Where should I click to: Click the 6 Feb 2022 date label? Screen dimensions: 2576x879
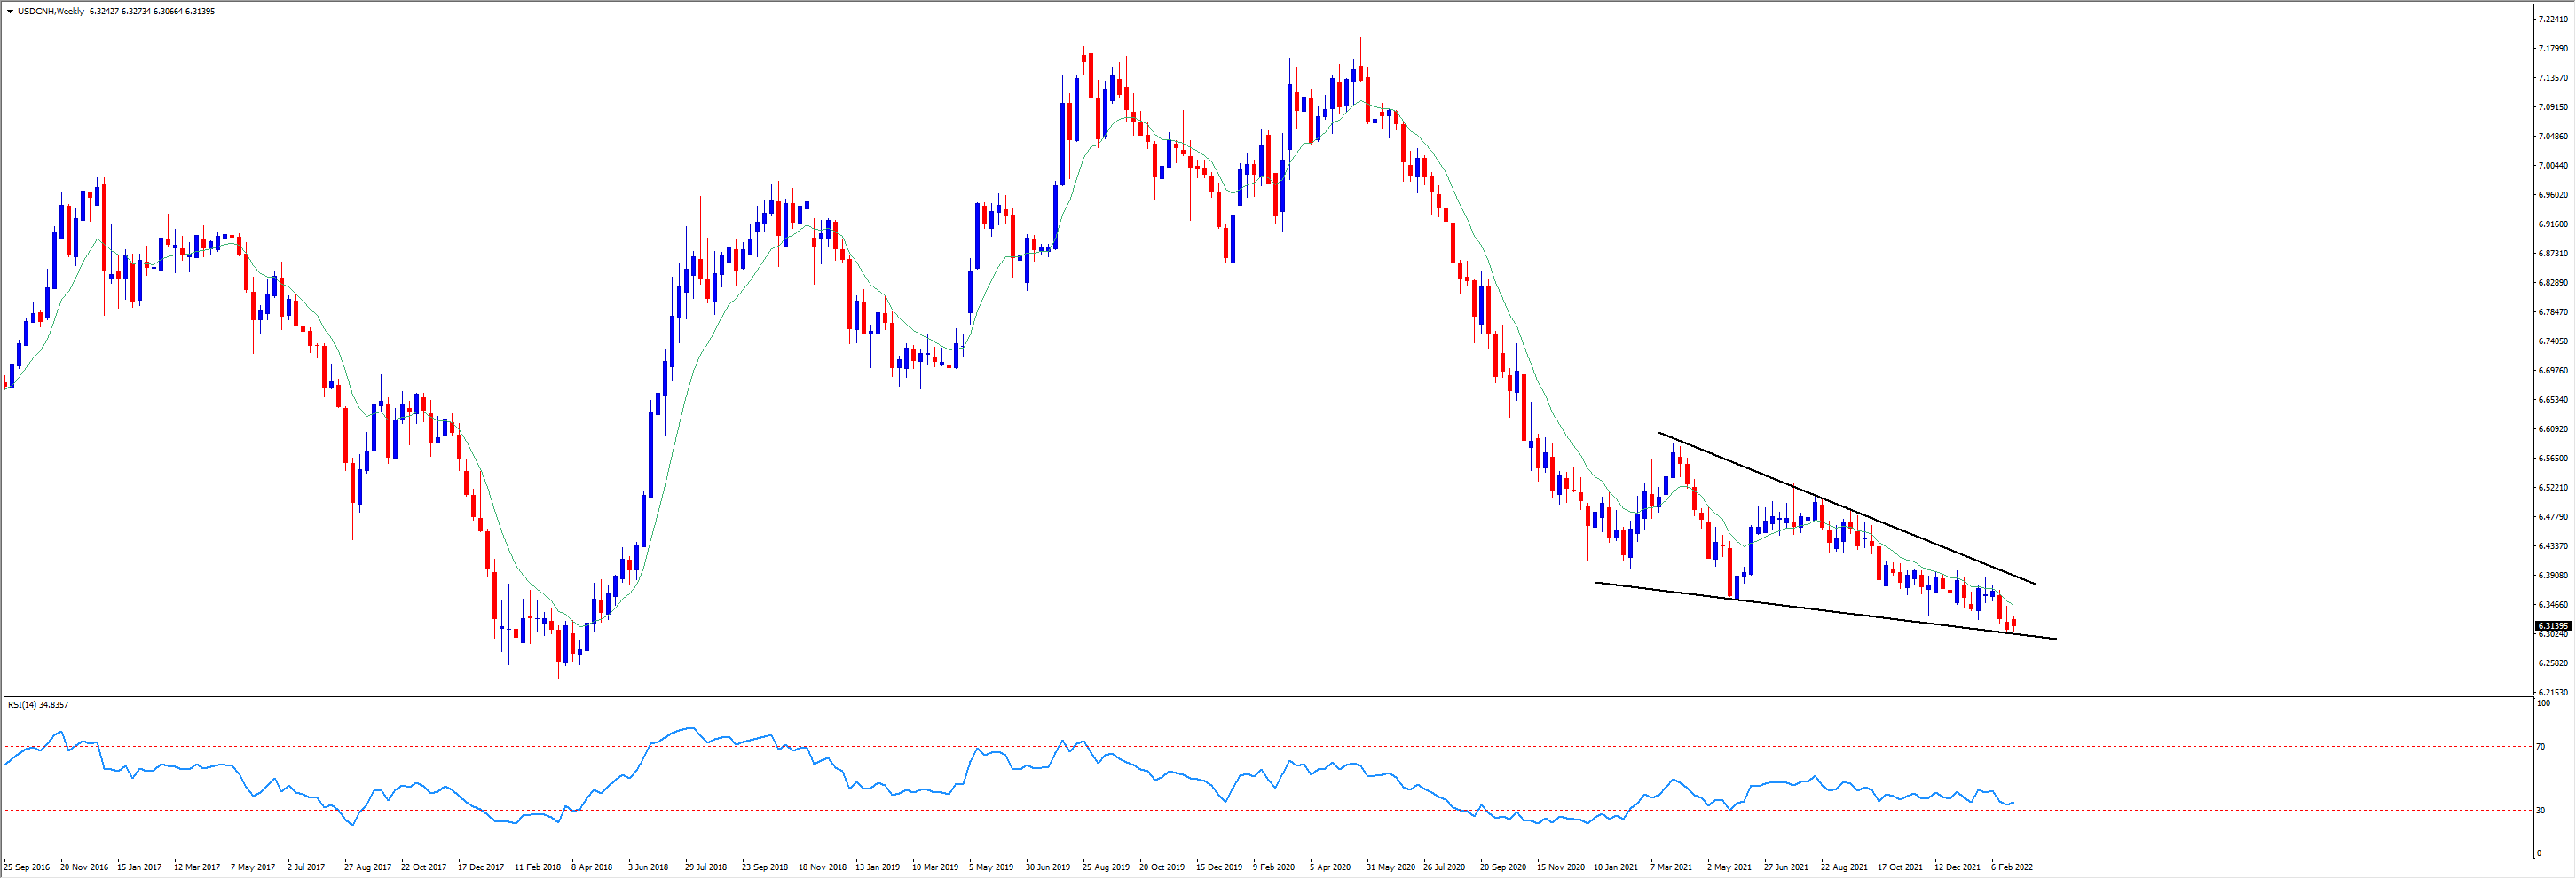click(x=2012, y=868)
